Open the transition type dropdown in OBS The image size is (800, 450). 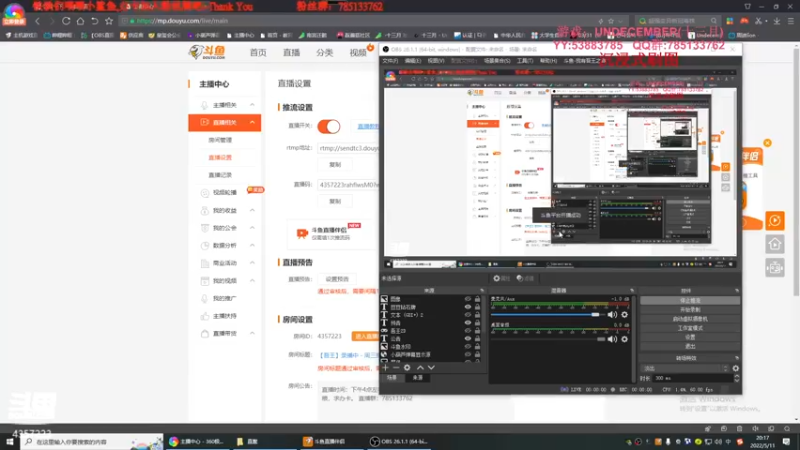pos(685,368)
